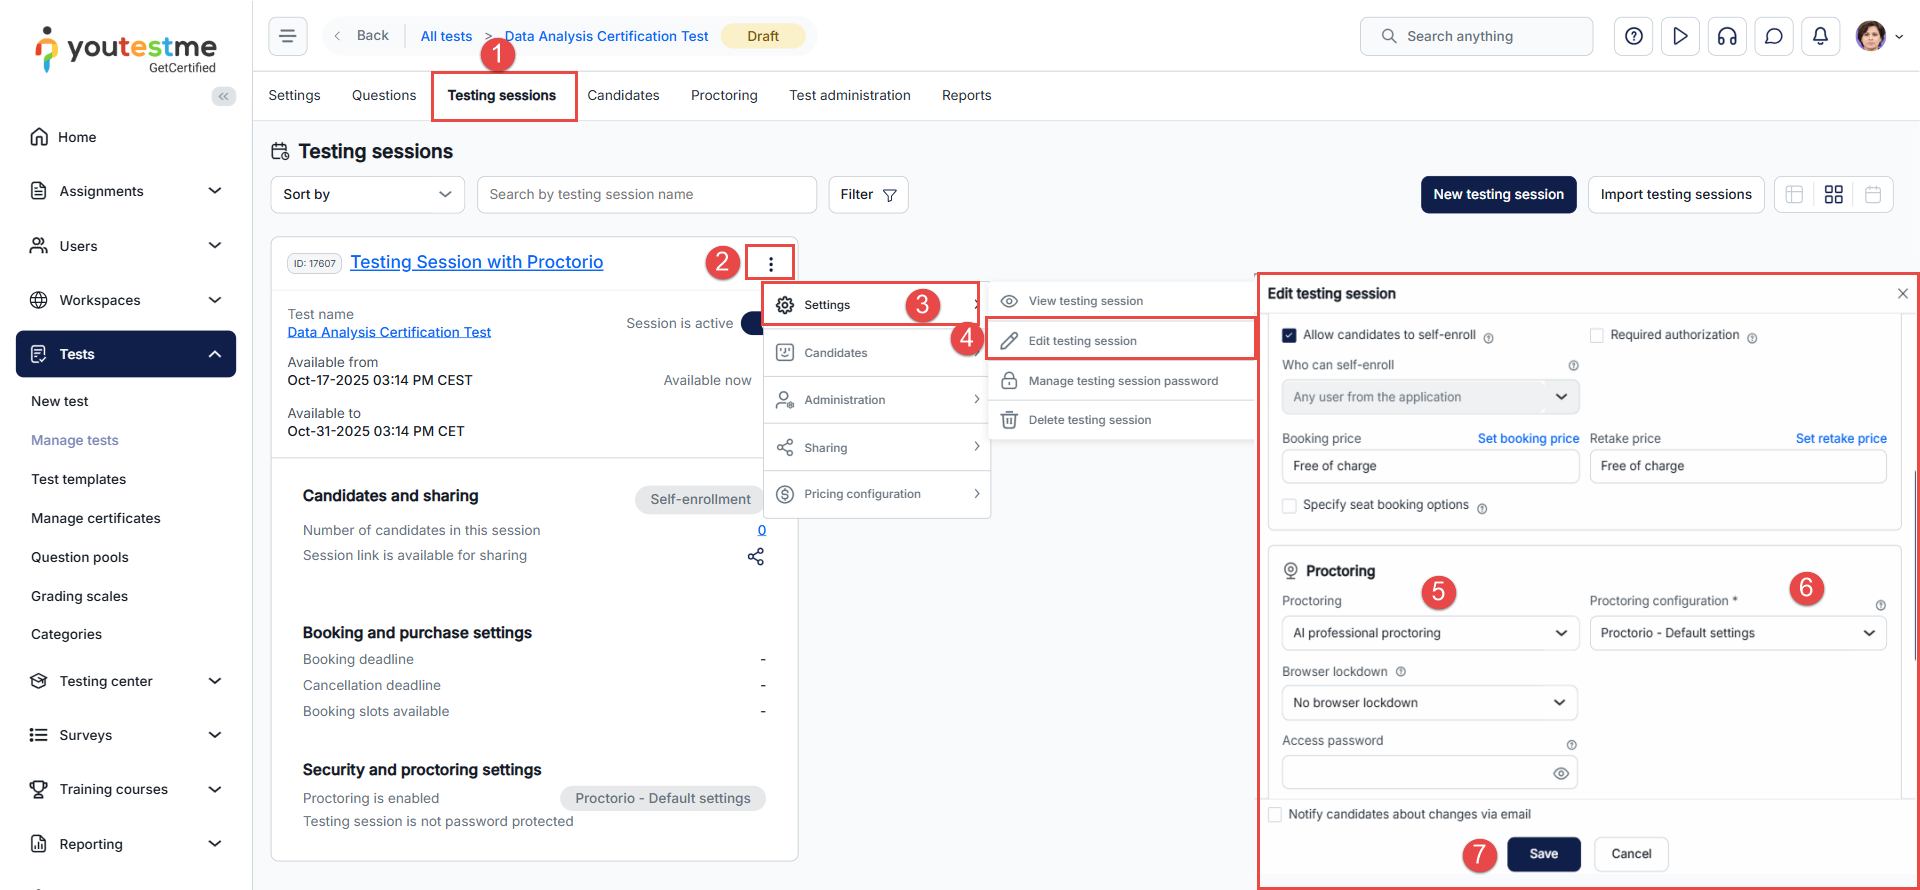The height and width of the screenshot is (890, 1920).
Task: Uncheck Allow candidates to self-enroll
Action: (1290, 336)
